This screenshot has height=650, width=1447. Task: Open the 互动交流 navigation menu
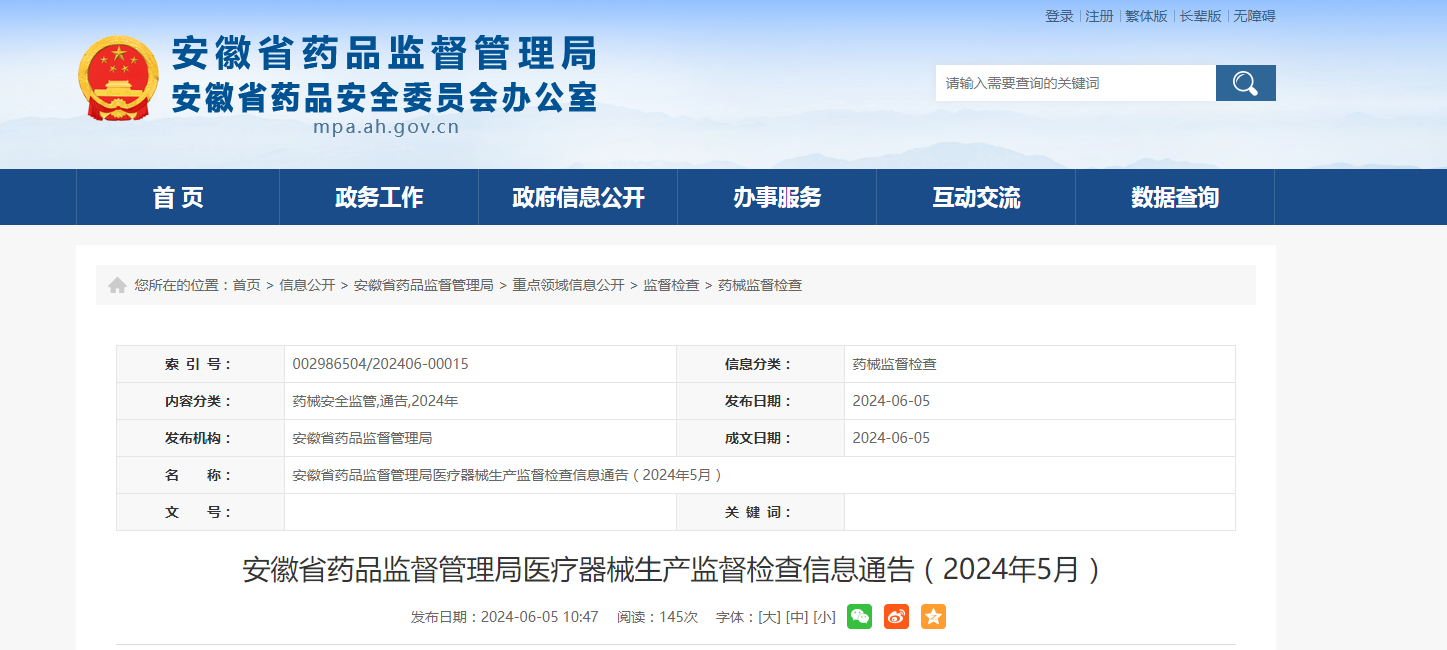point(976,198)
